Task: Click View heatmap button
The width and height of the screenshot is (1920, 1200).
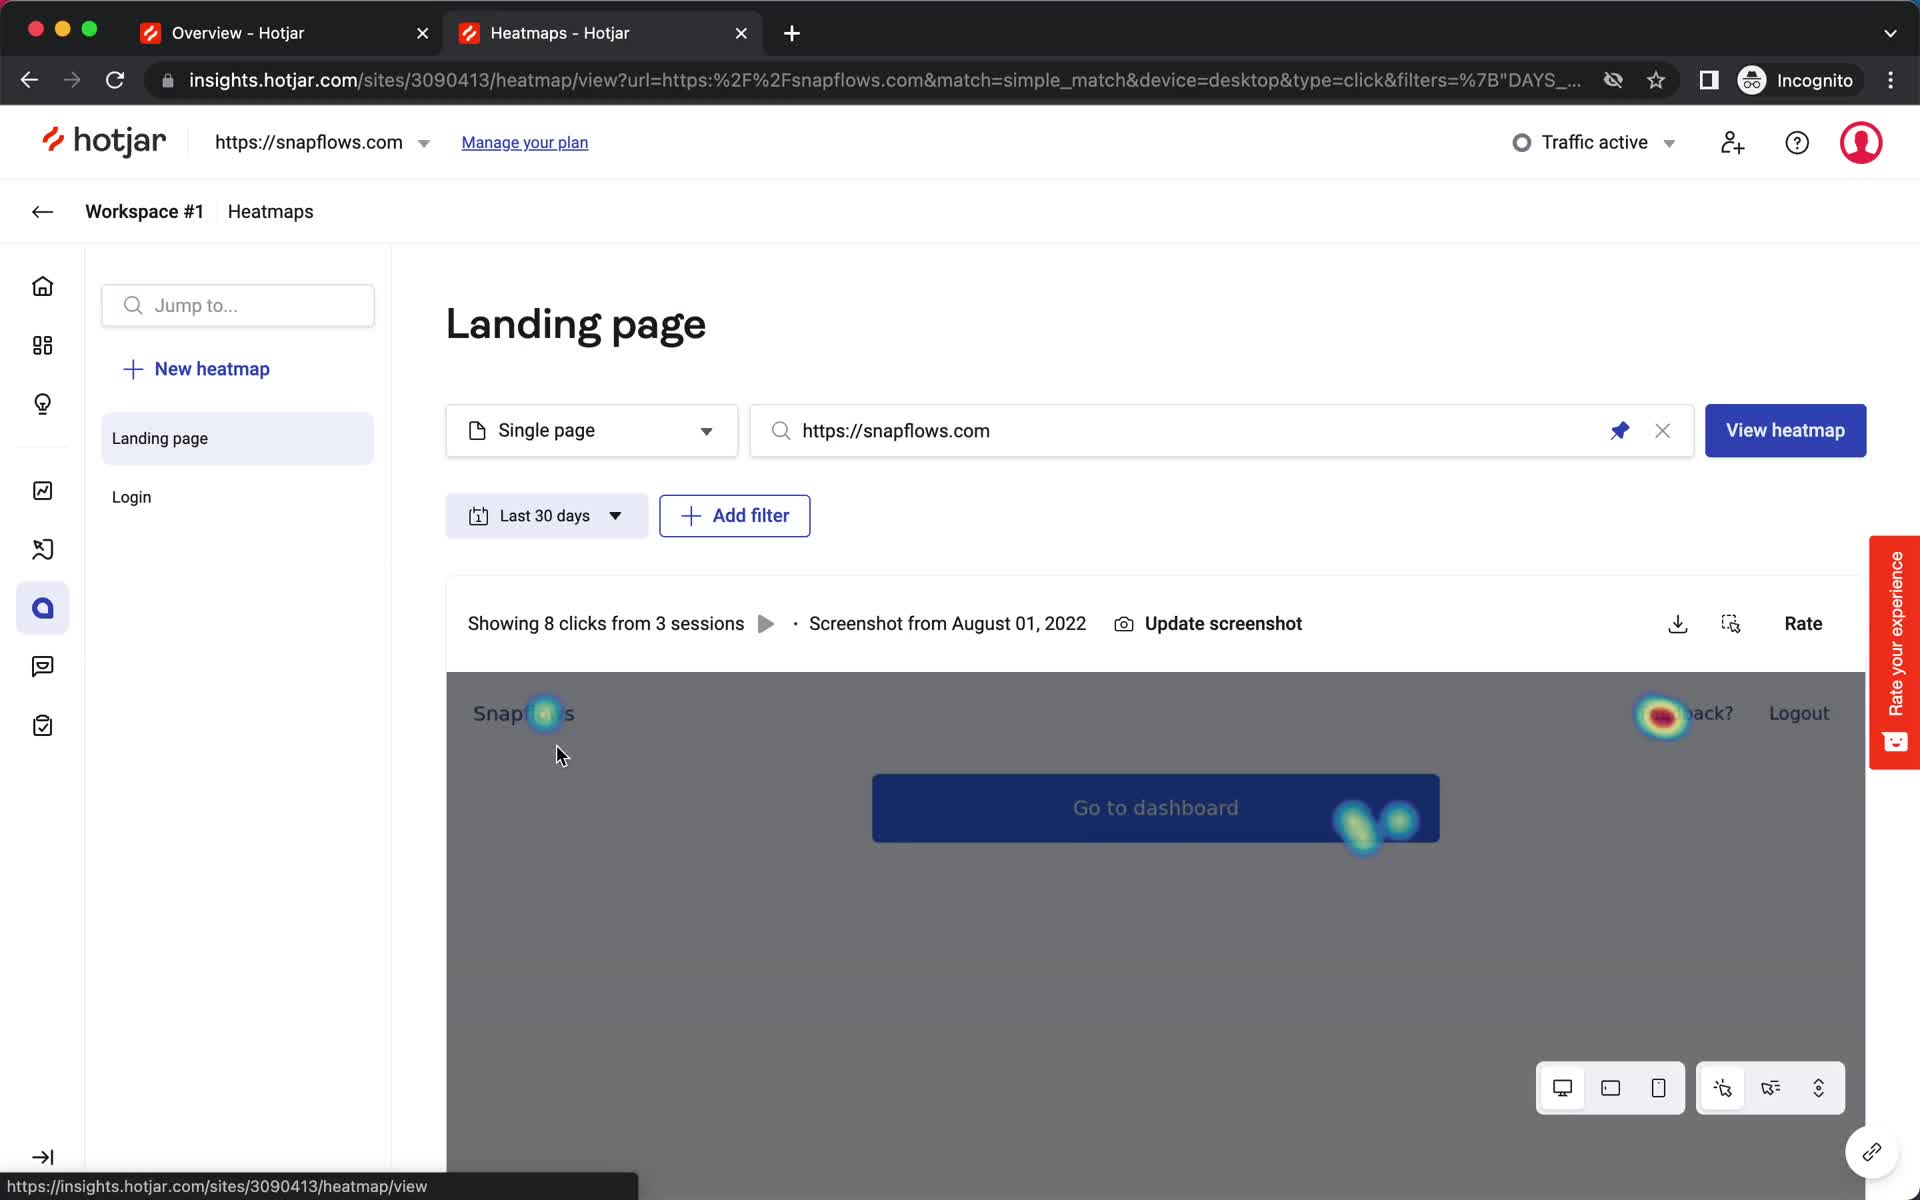Action: [x=1785, y=430]
